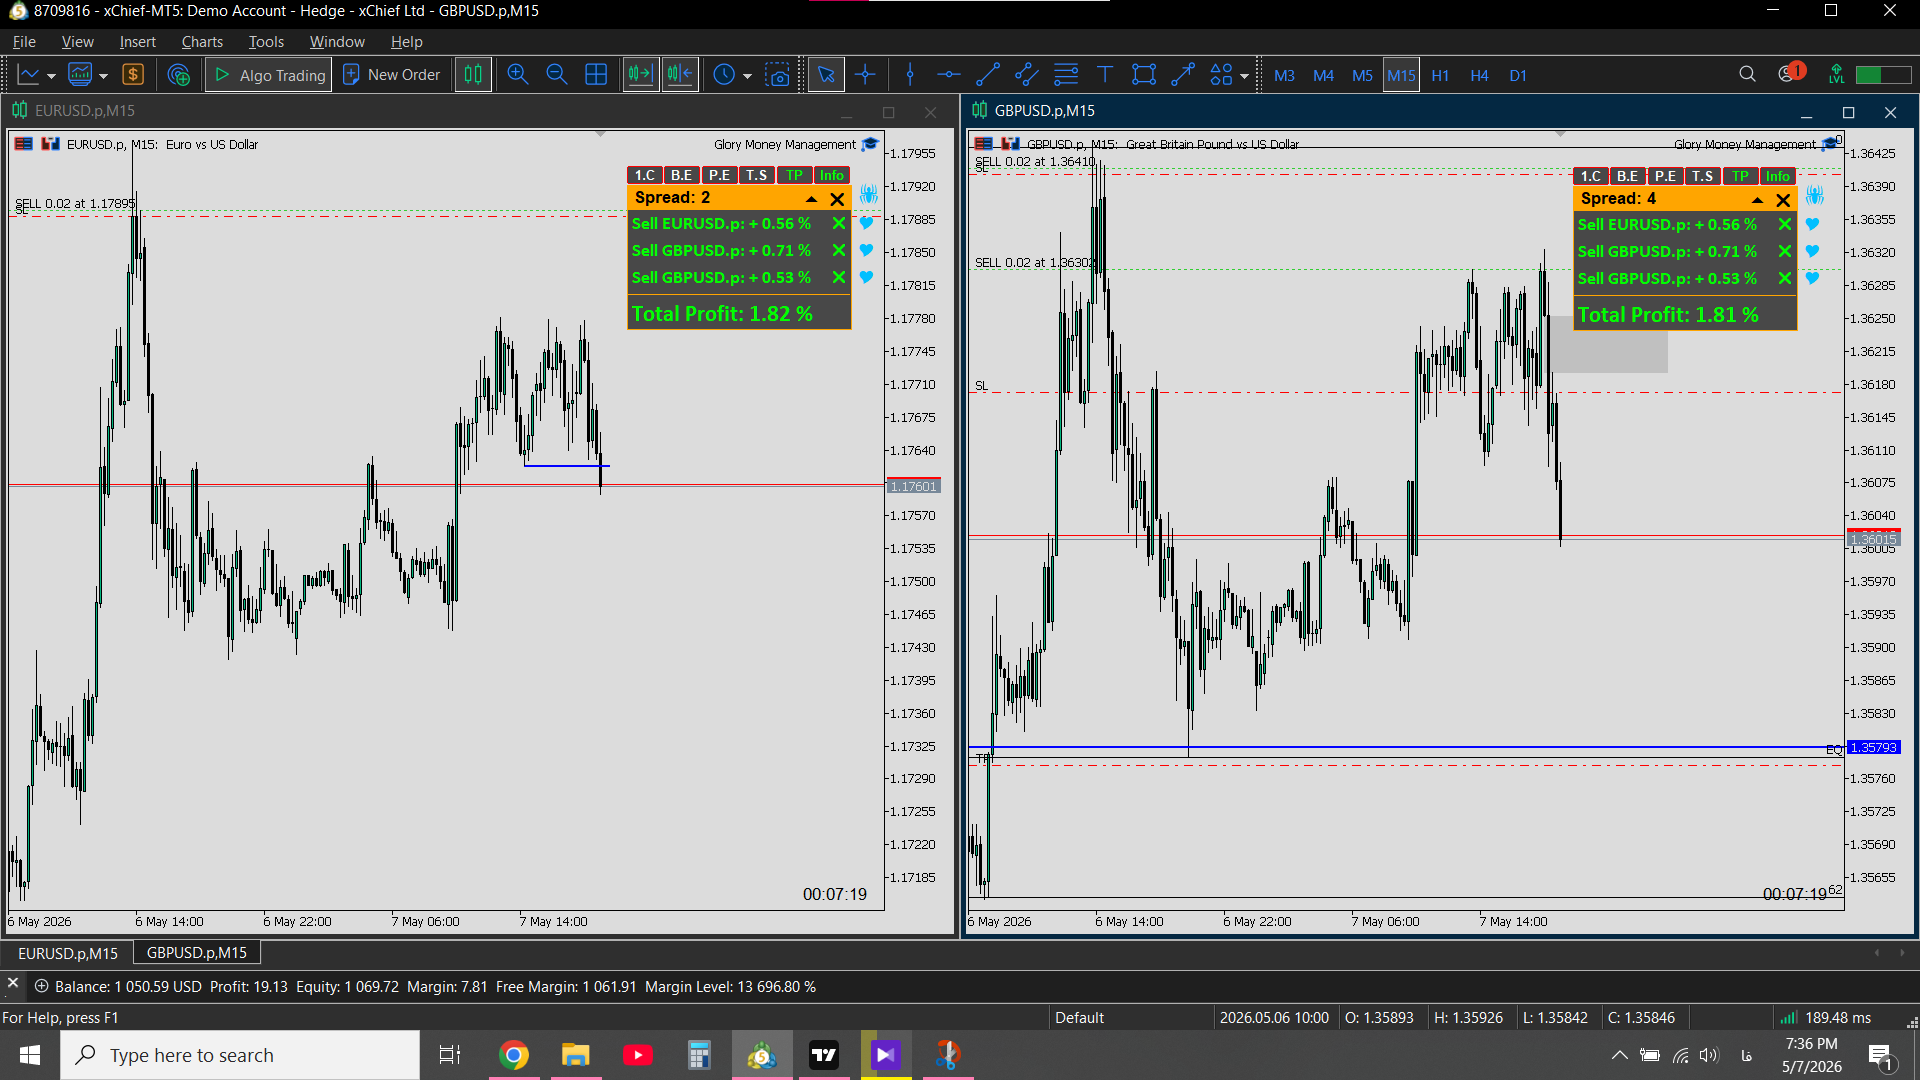Select the text label tool

tap(1105, 75)
